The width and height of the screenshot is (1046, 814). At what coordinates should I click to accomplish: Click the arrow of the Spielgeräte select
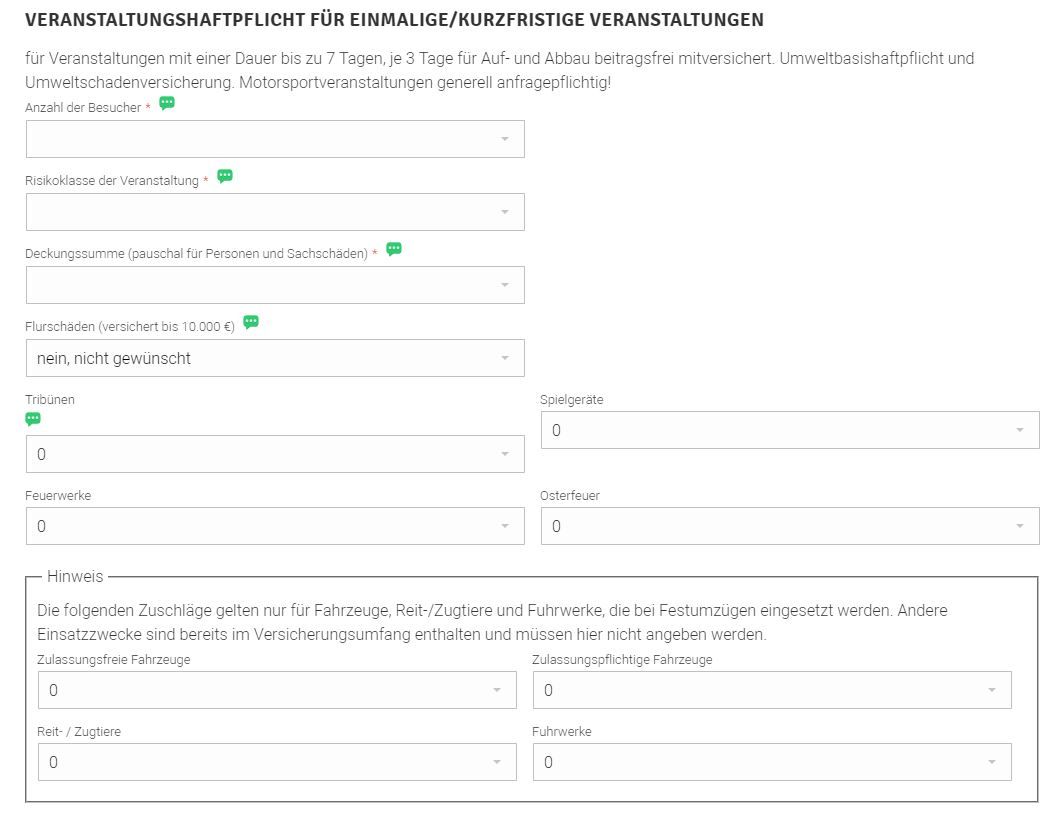pos(1019,430)
